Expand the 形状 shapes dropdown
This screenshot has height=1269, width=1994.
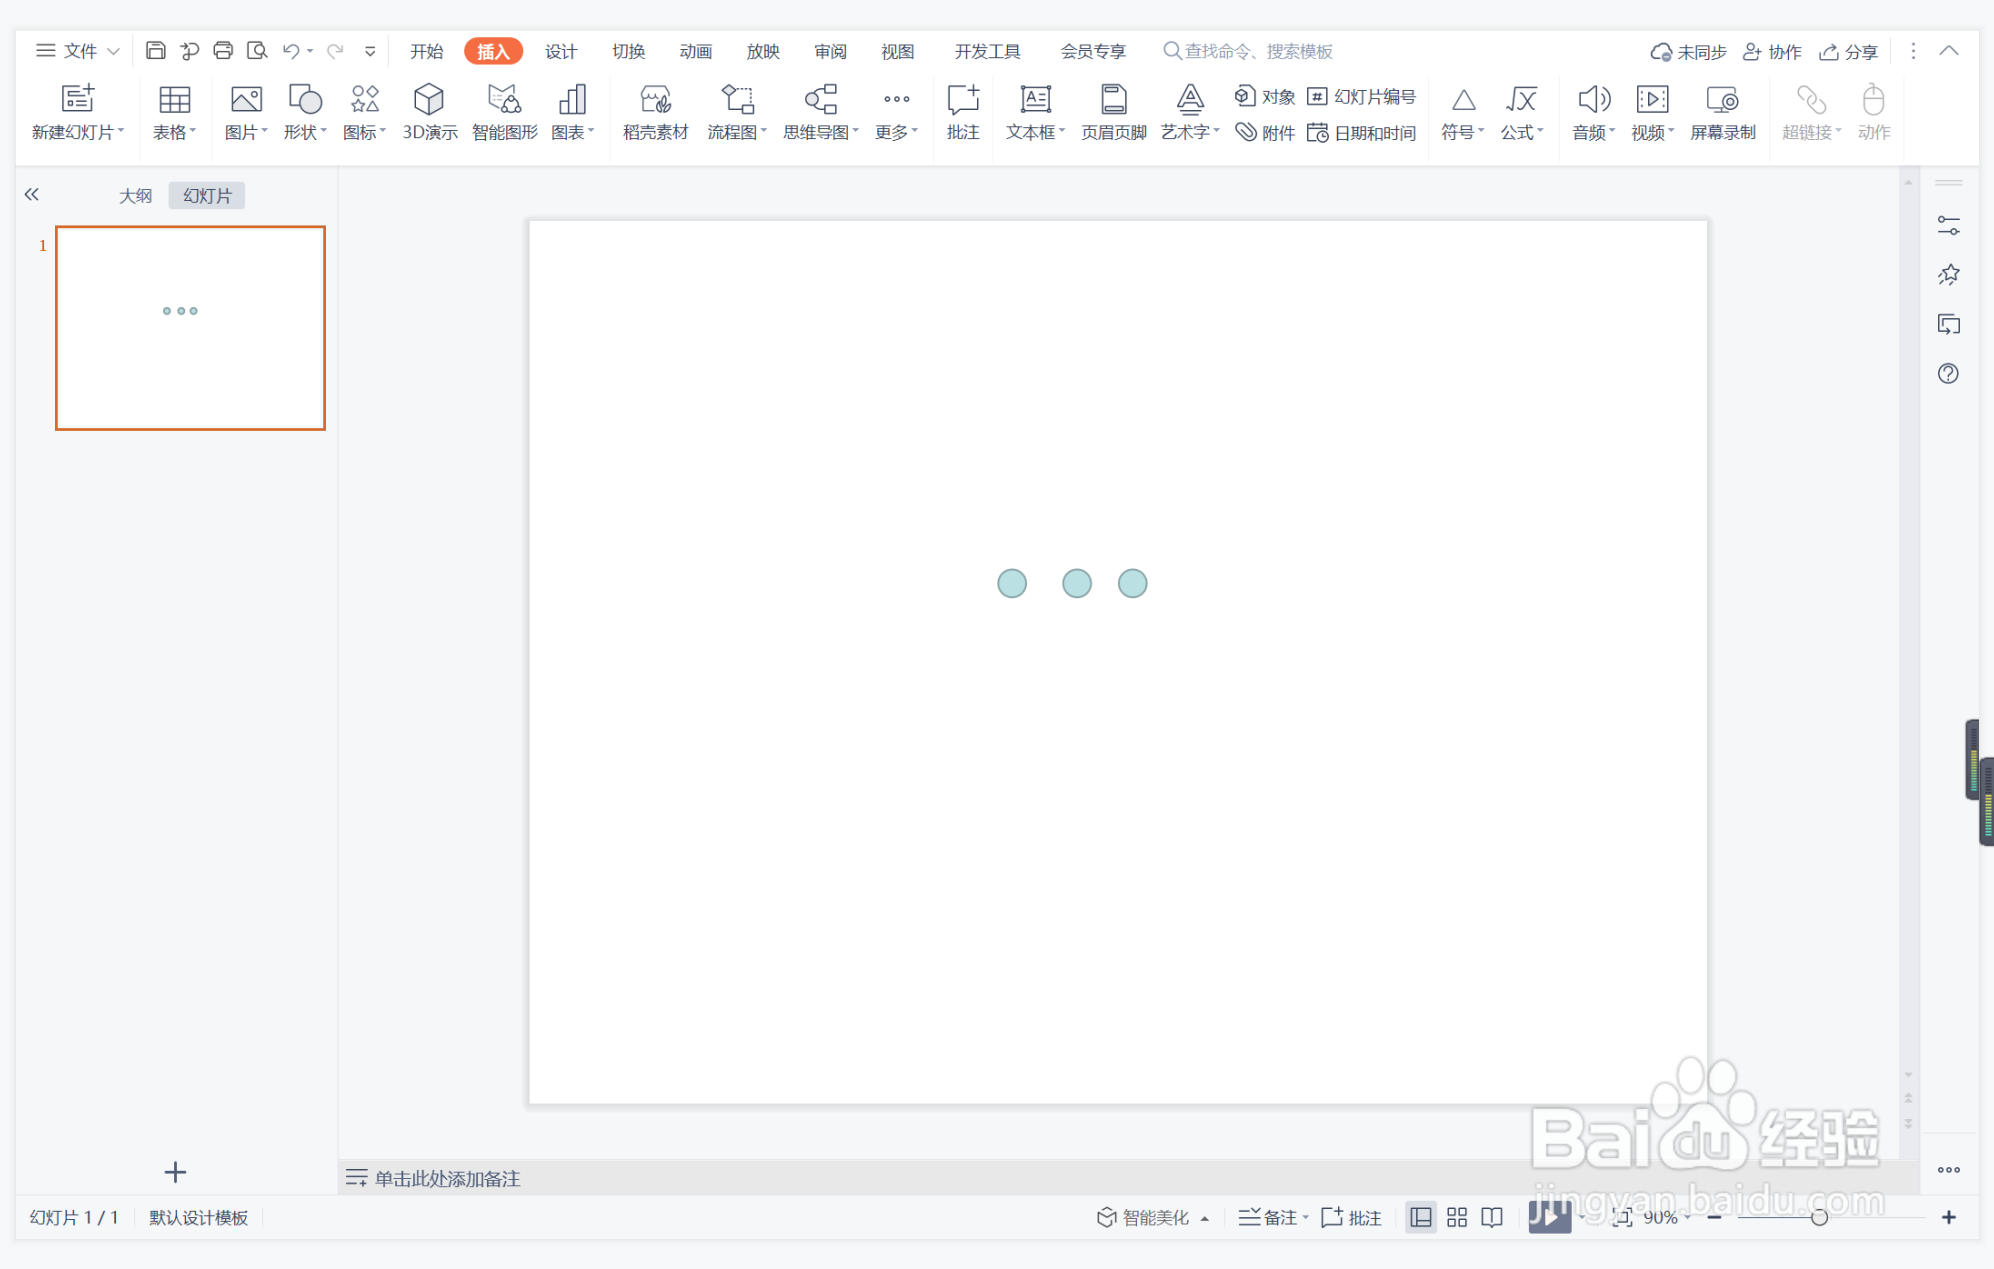point(305,132)
